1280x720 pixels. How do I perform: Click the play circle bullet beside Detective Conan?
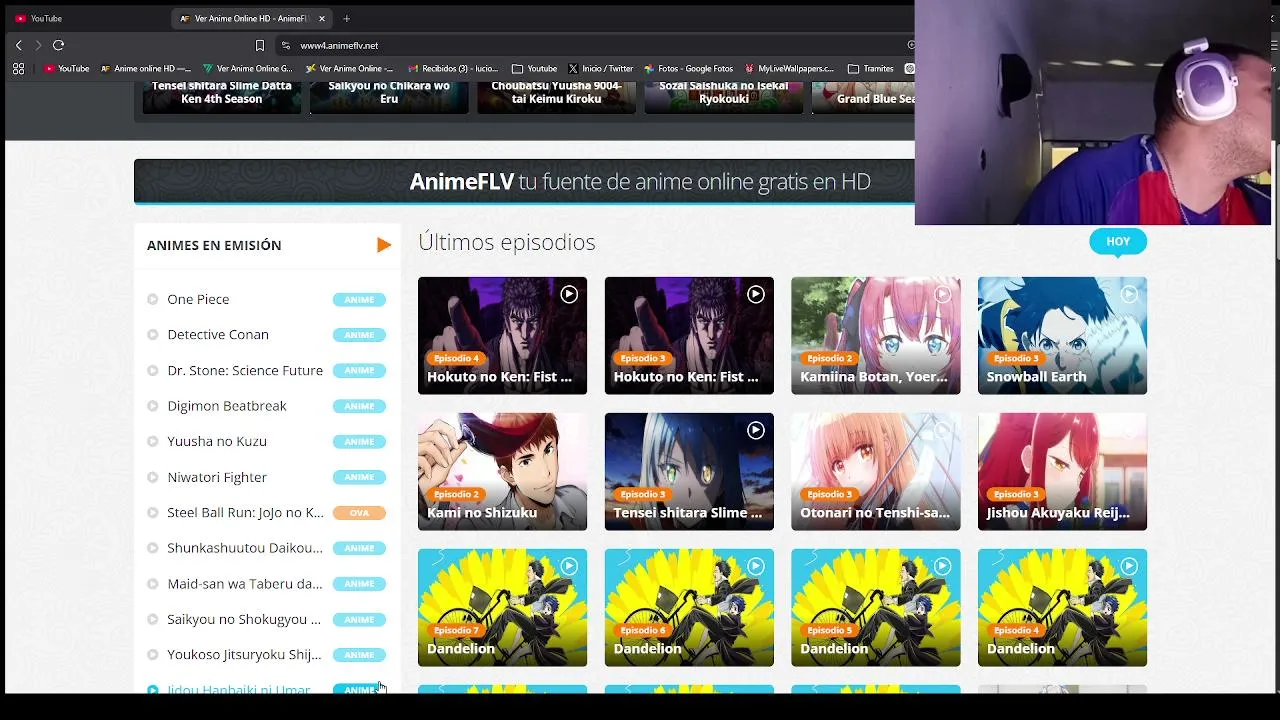(x=153, y=335)
